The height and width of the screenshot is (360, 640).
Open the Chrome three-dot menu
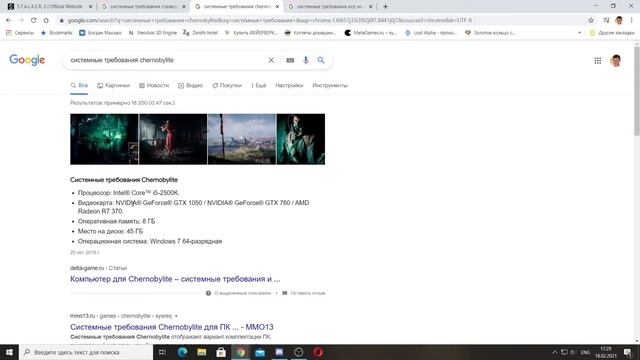coord(631,20)
